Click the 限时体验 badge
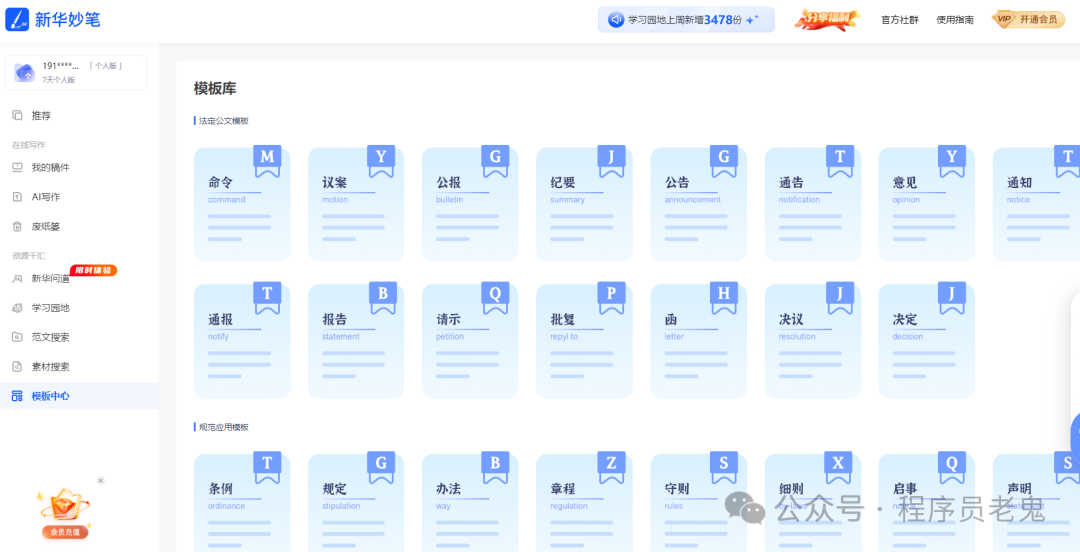The height and width of the screenshot is (552, 1080). click(x=94, y=270)
